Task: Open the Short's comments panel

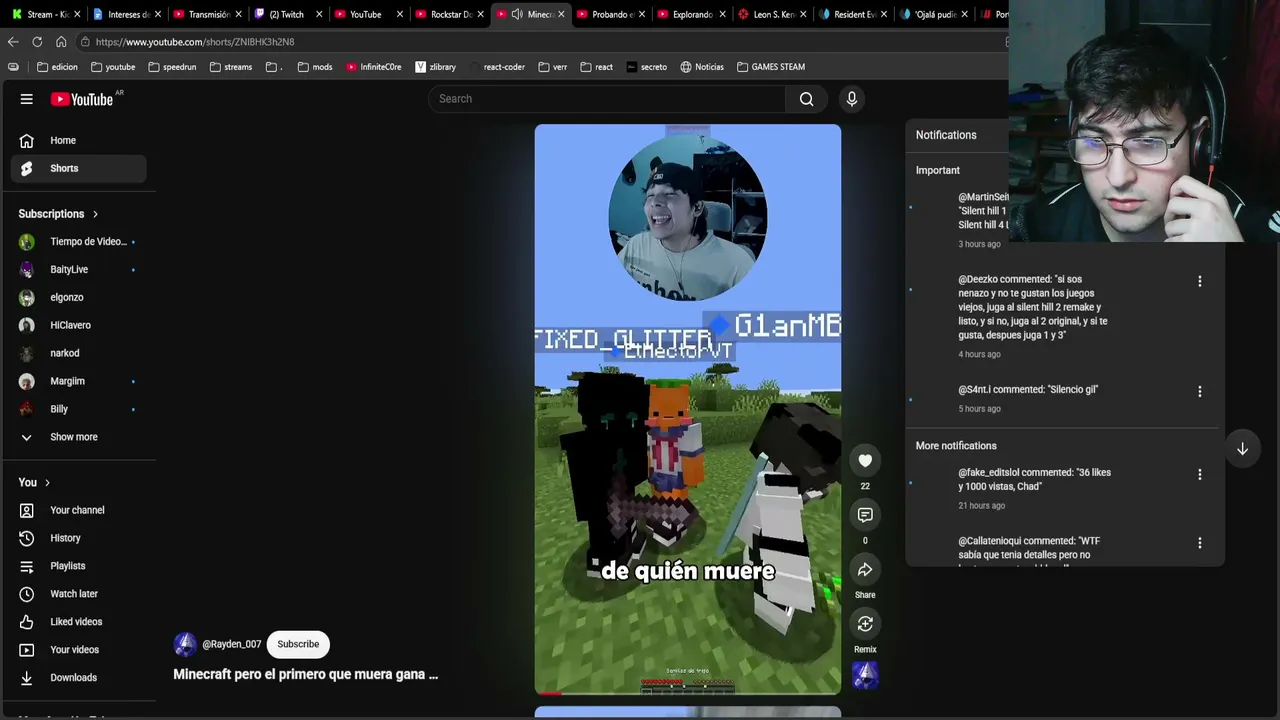Action: 865,515
